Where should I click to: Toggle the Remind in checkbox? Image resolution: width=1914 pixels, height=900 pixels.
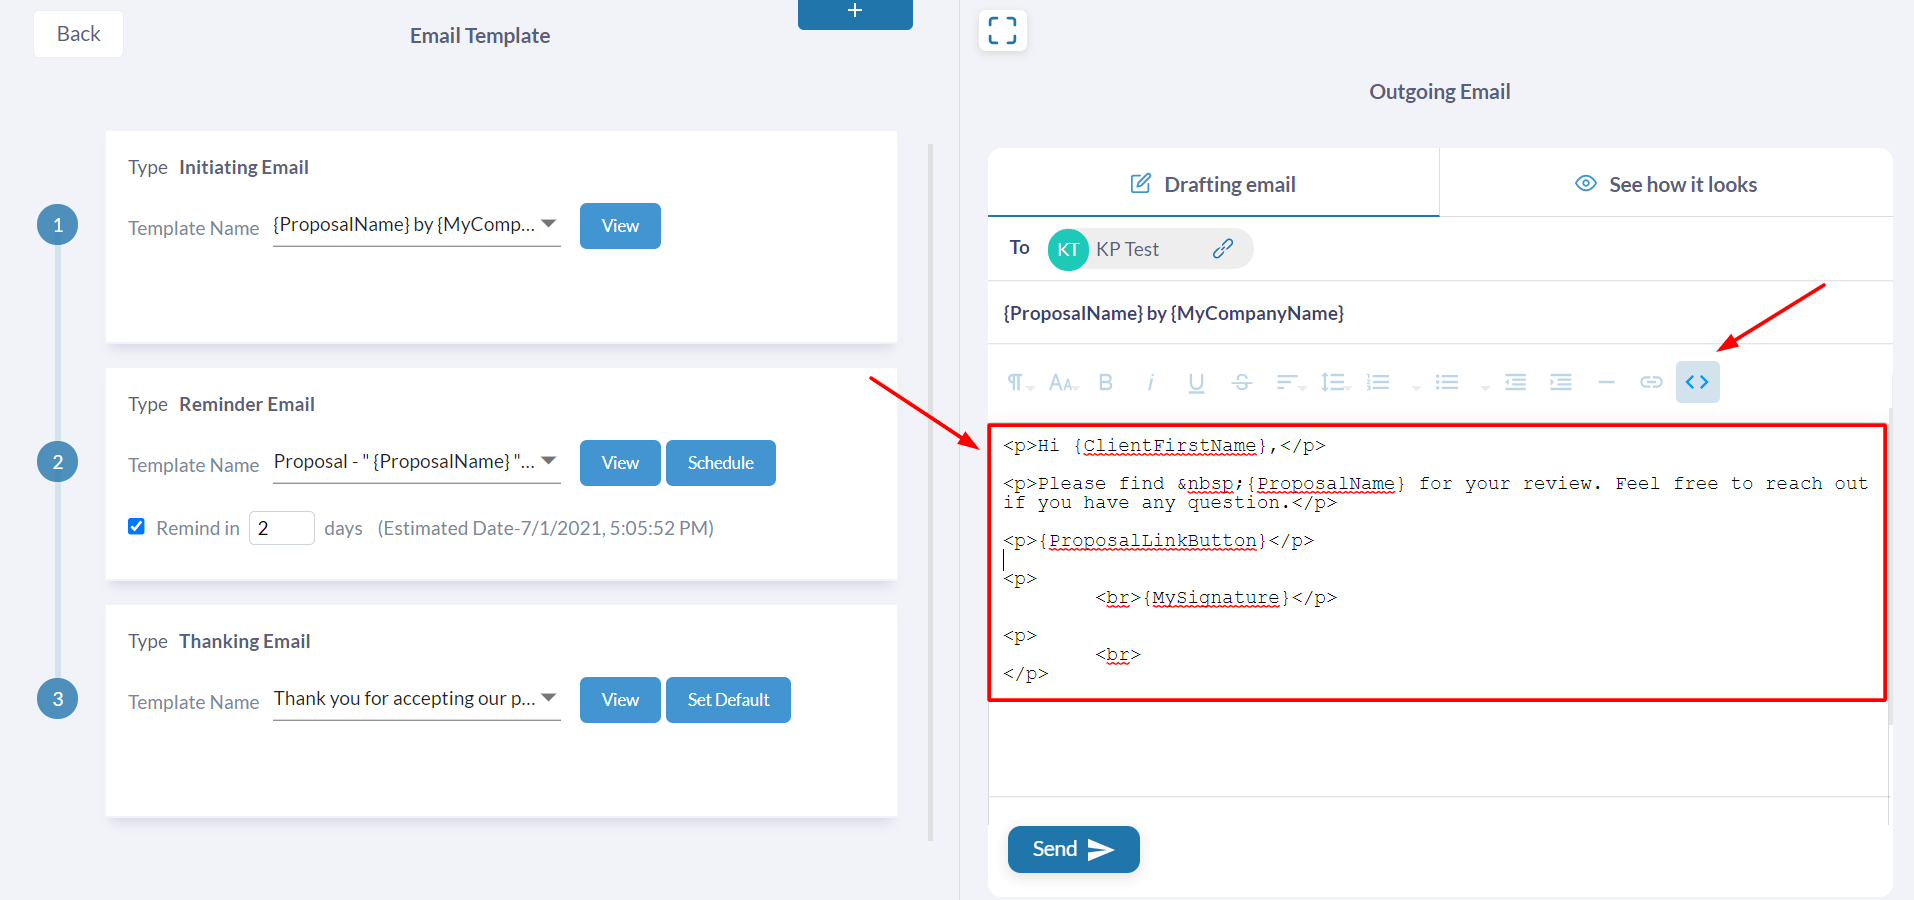tap(137, 527)
